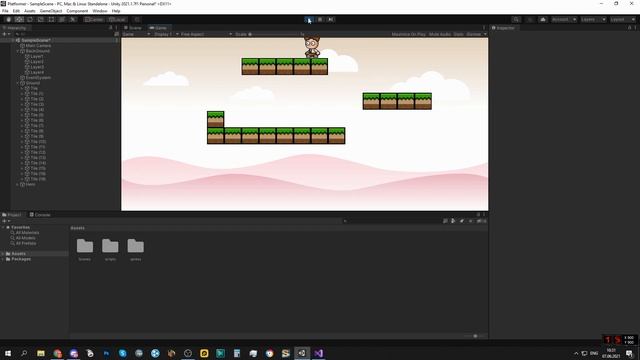Click the Step forward button
The width and height of the screenshot is (640, 360).
(331, 20)
